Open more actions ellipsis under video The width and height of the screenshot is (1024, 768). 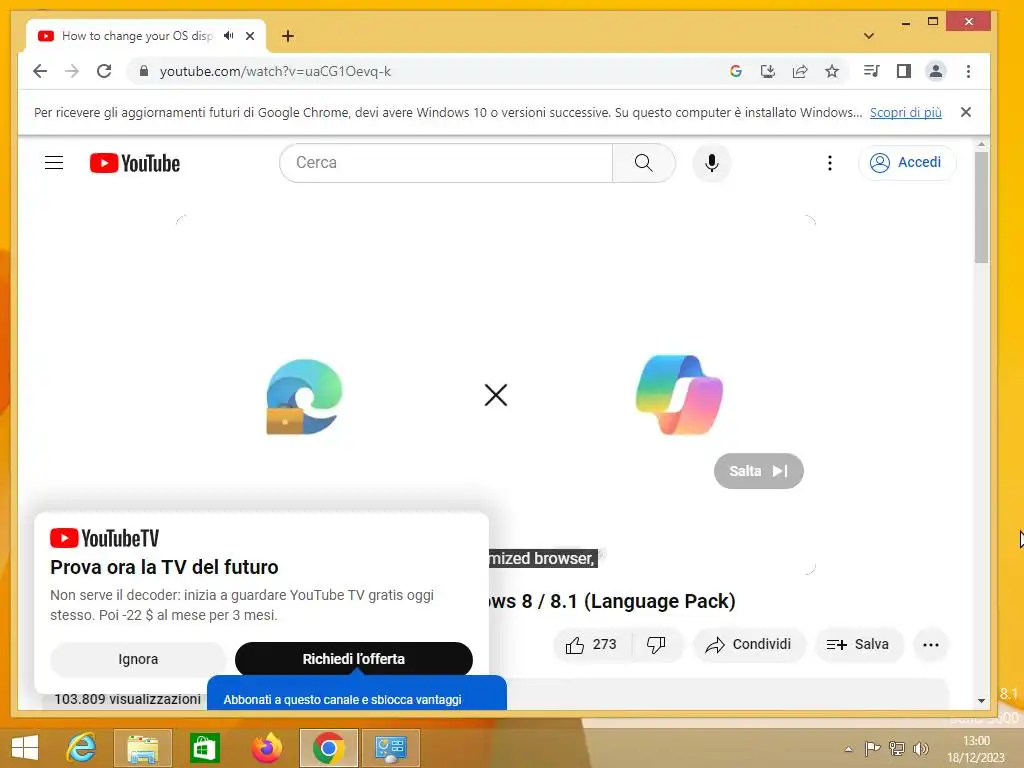click(x=931, y=645)
